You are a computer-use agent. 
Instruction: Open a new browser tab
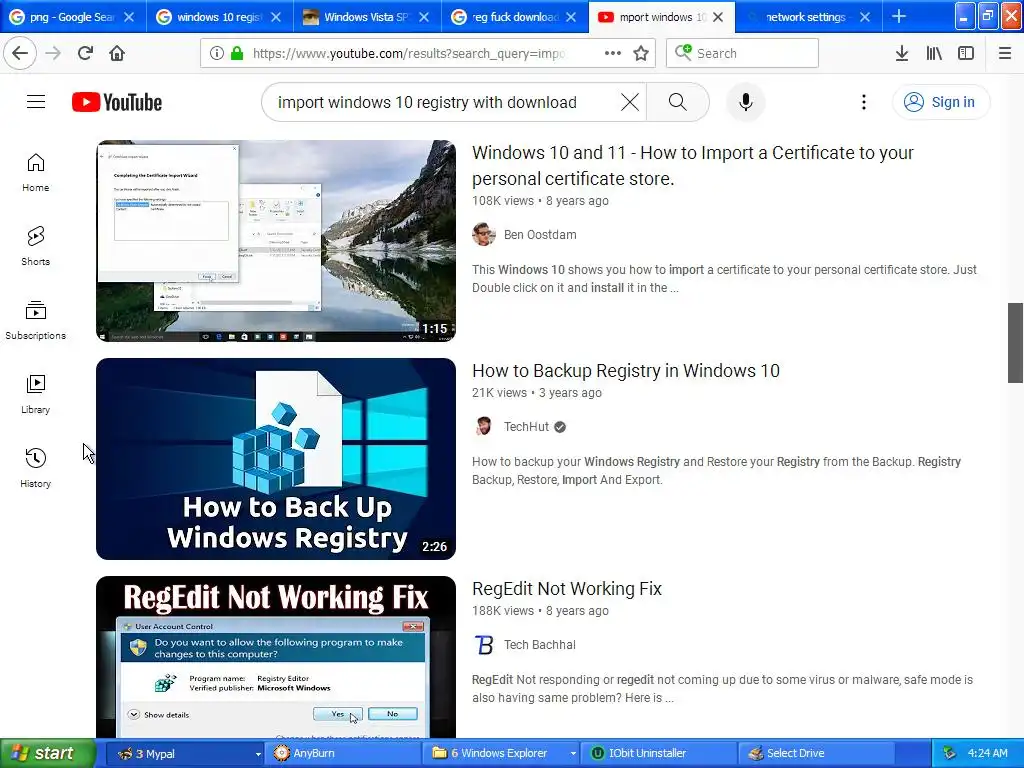pyautogui.click(x=899, y=17)
